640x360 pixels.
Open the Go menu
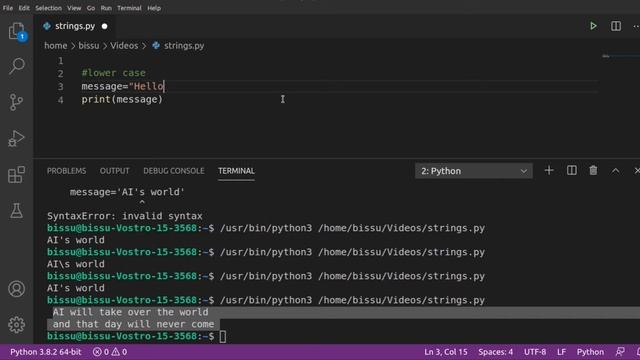click(x=91, y=8)
